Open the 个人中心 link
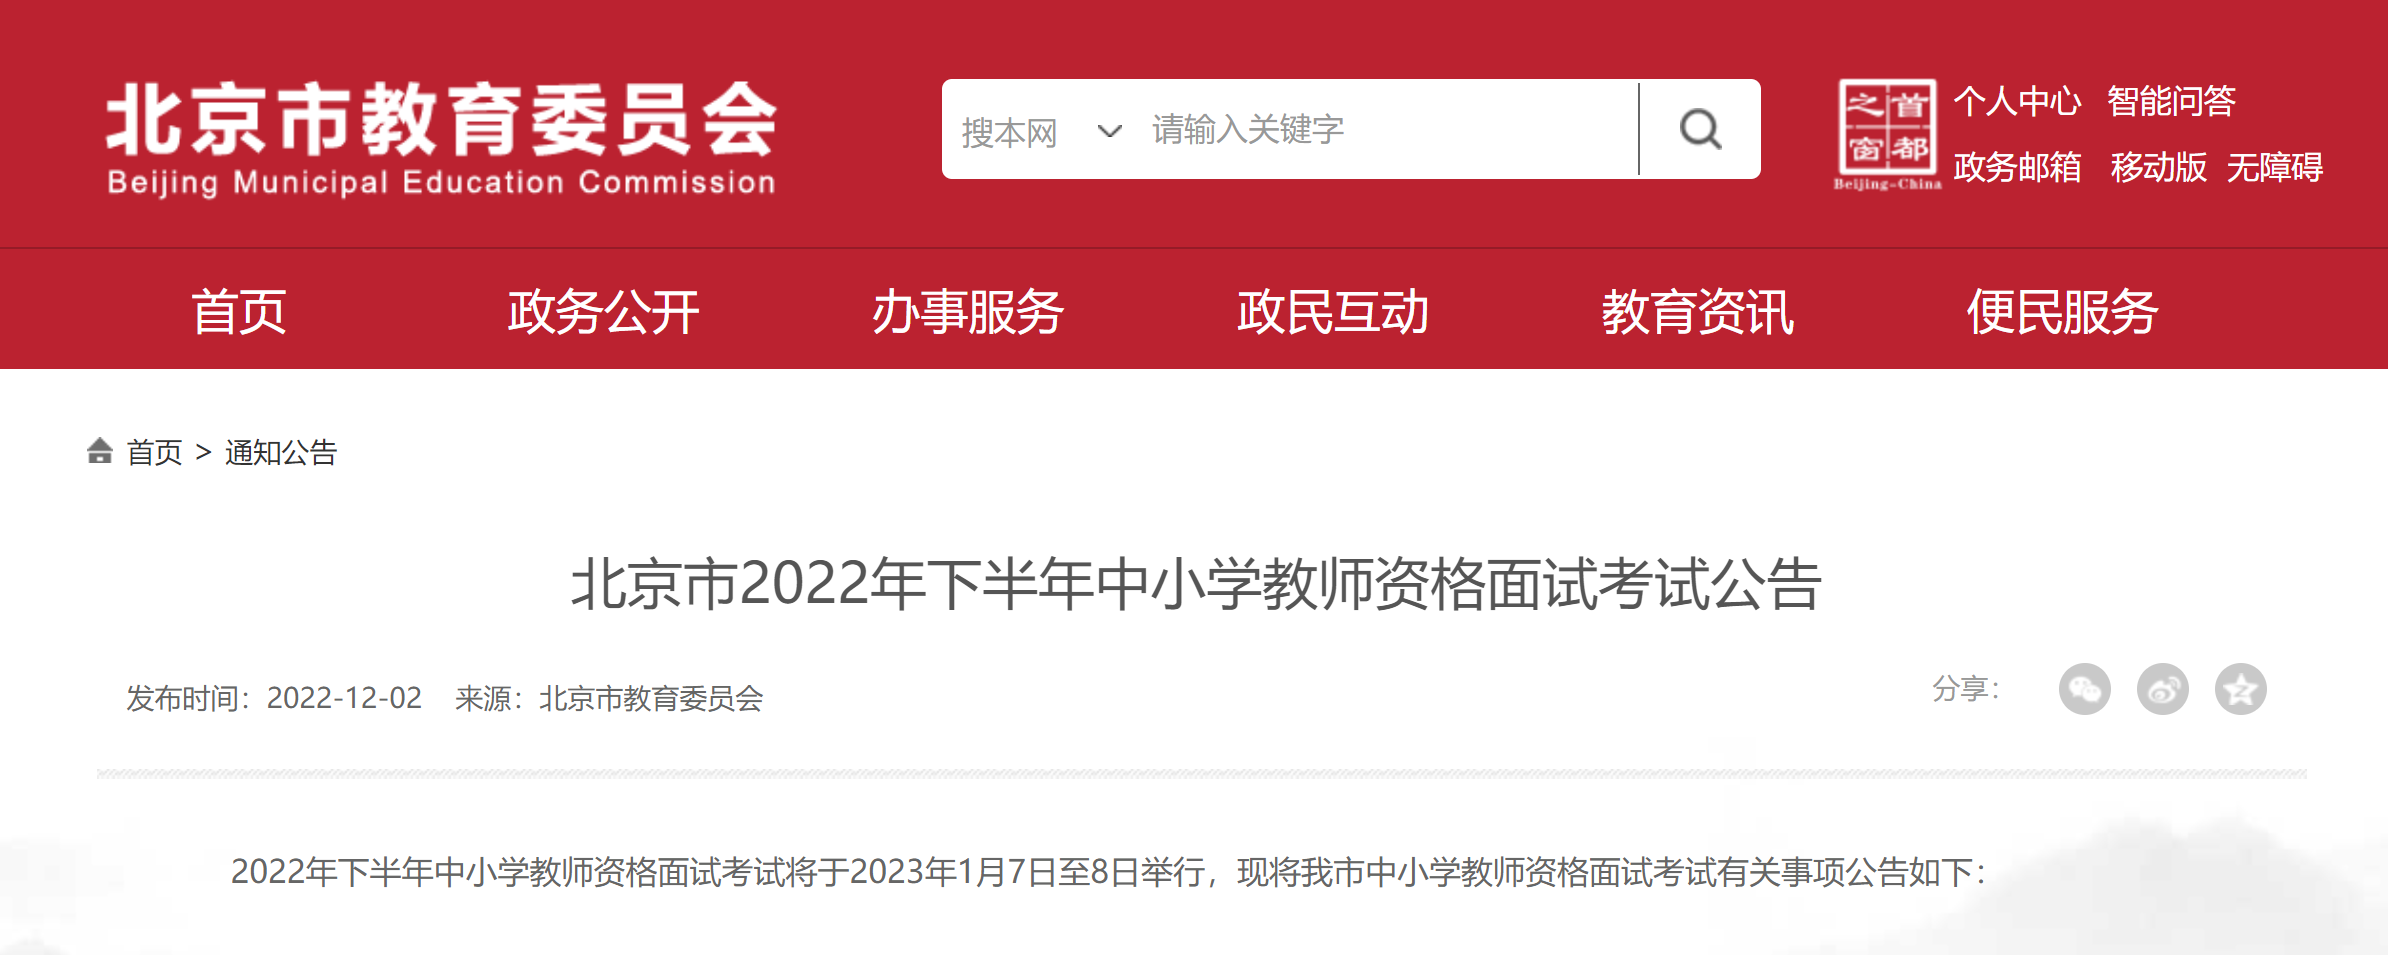2388x955 pixels. 2017,101
